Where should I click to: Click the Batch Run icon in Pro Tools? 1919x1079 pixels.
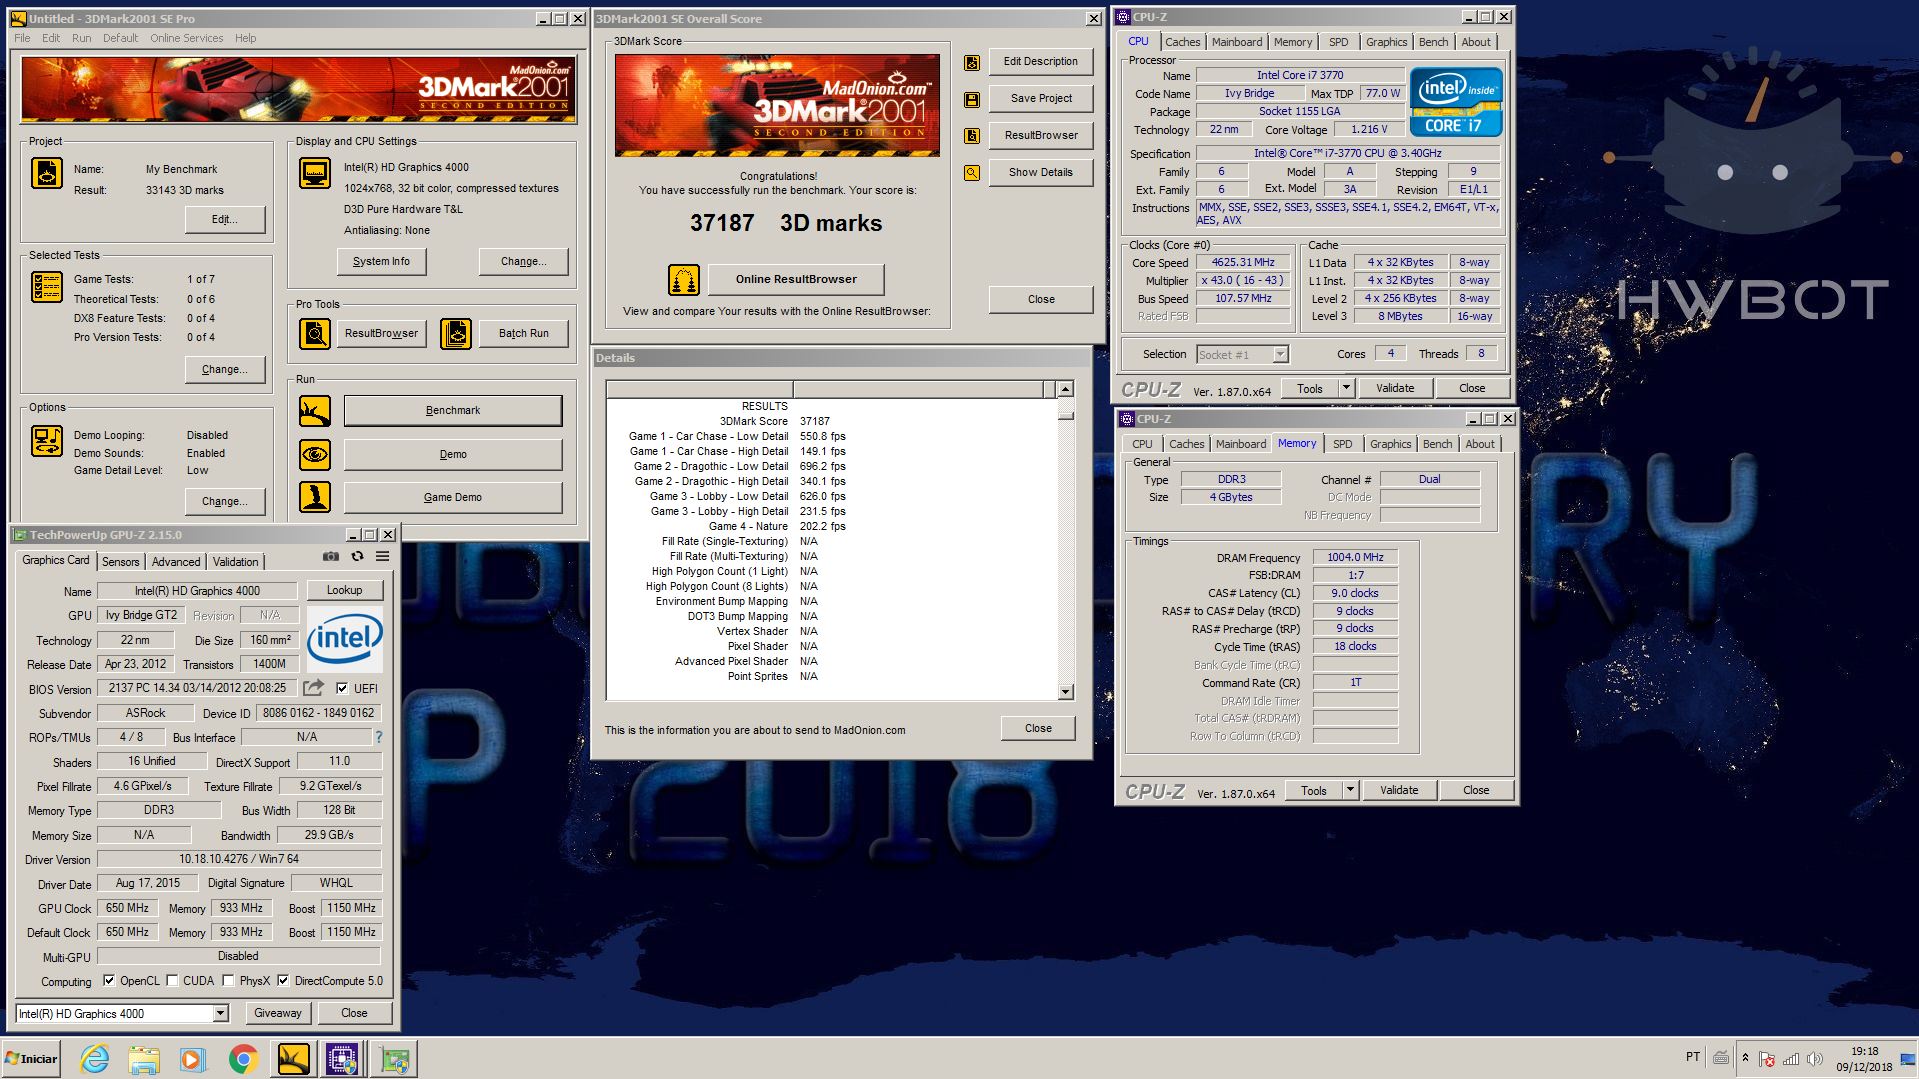pyautogui.click(x=456, y=333)
